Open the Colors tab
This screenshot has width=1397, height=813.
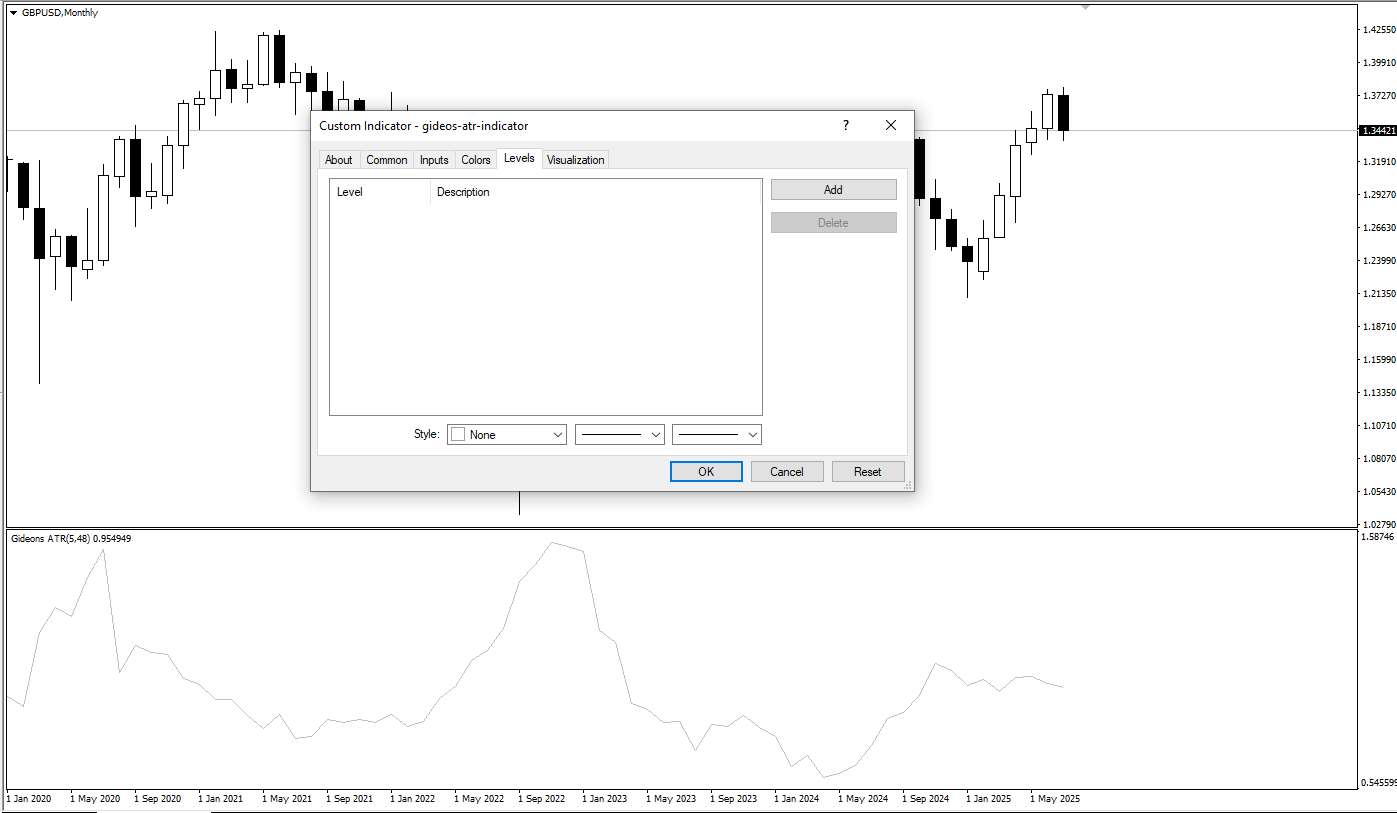(476, 160)
